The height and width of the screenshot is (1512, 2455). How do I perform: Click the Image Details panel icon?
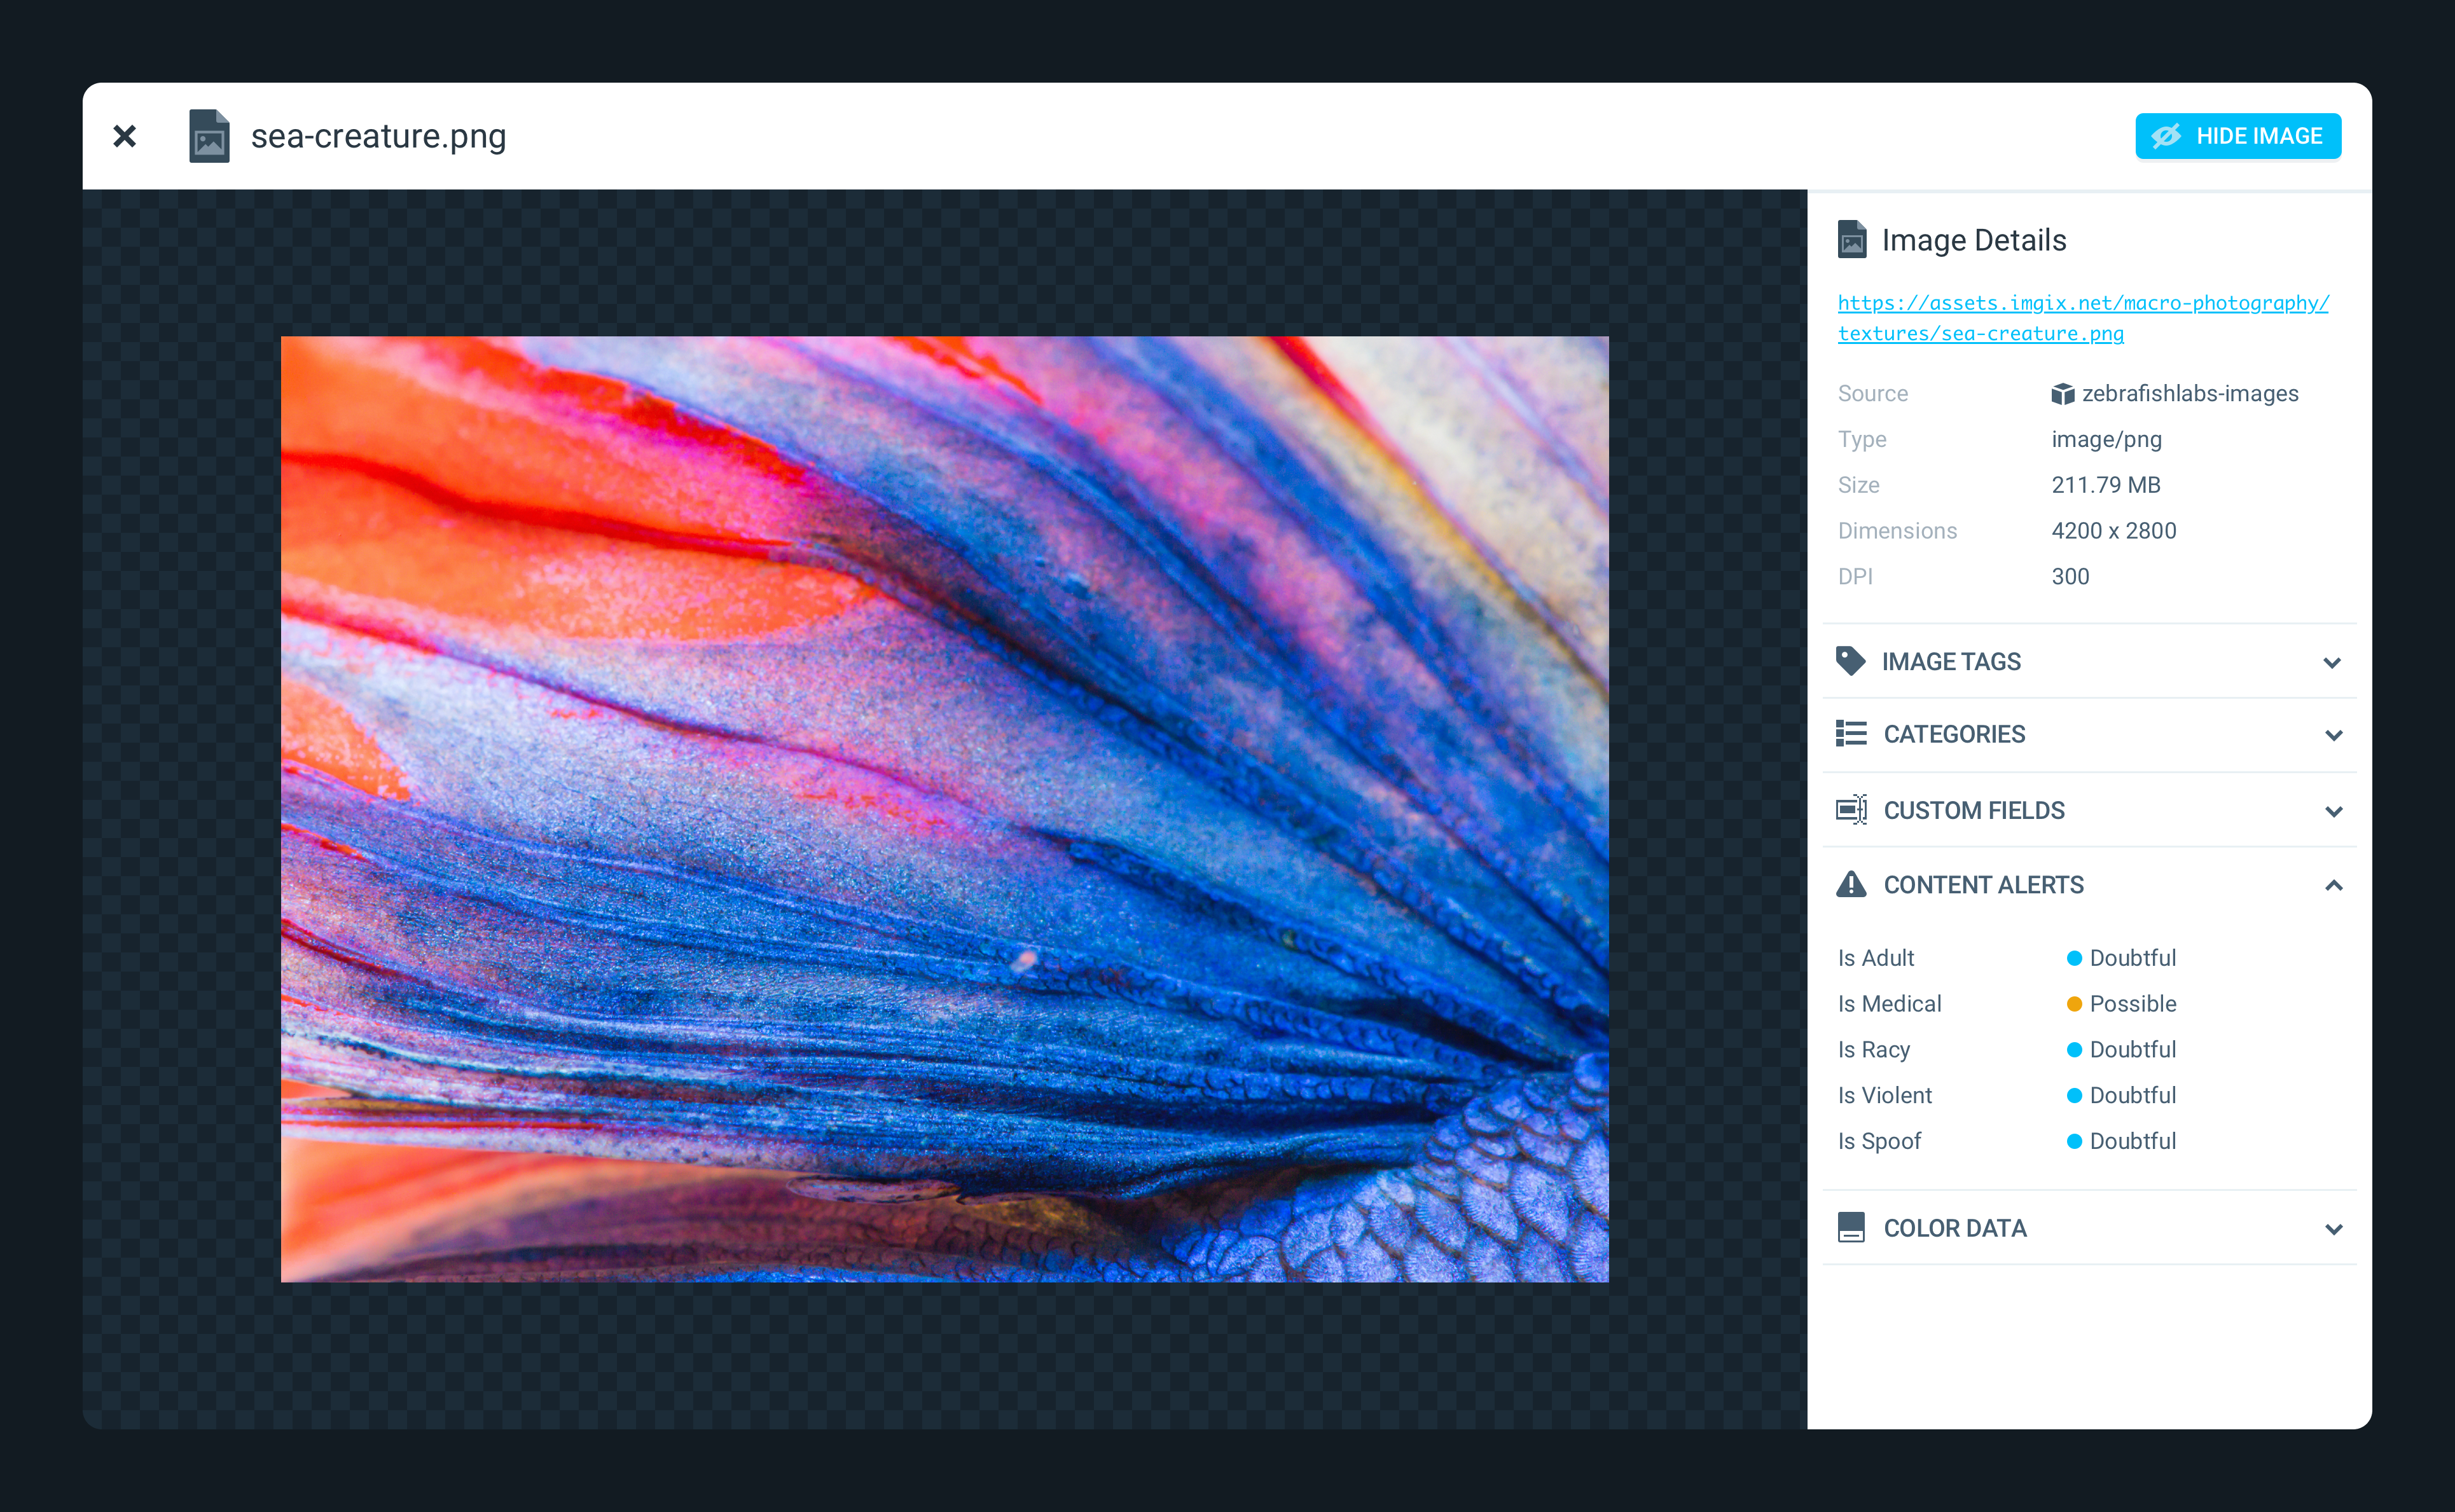[x=1853, y=240]
